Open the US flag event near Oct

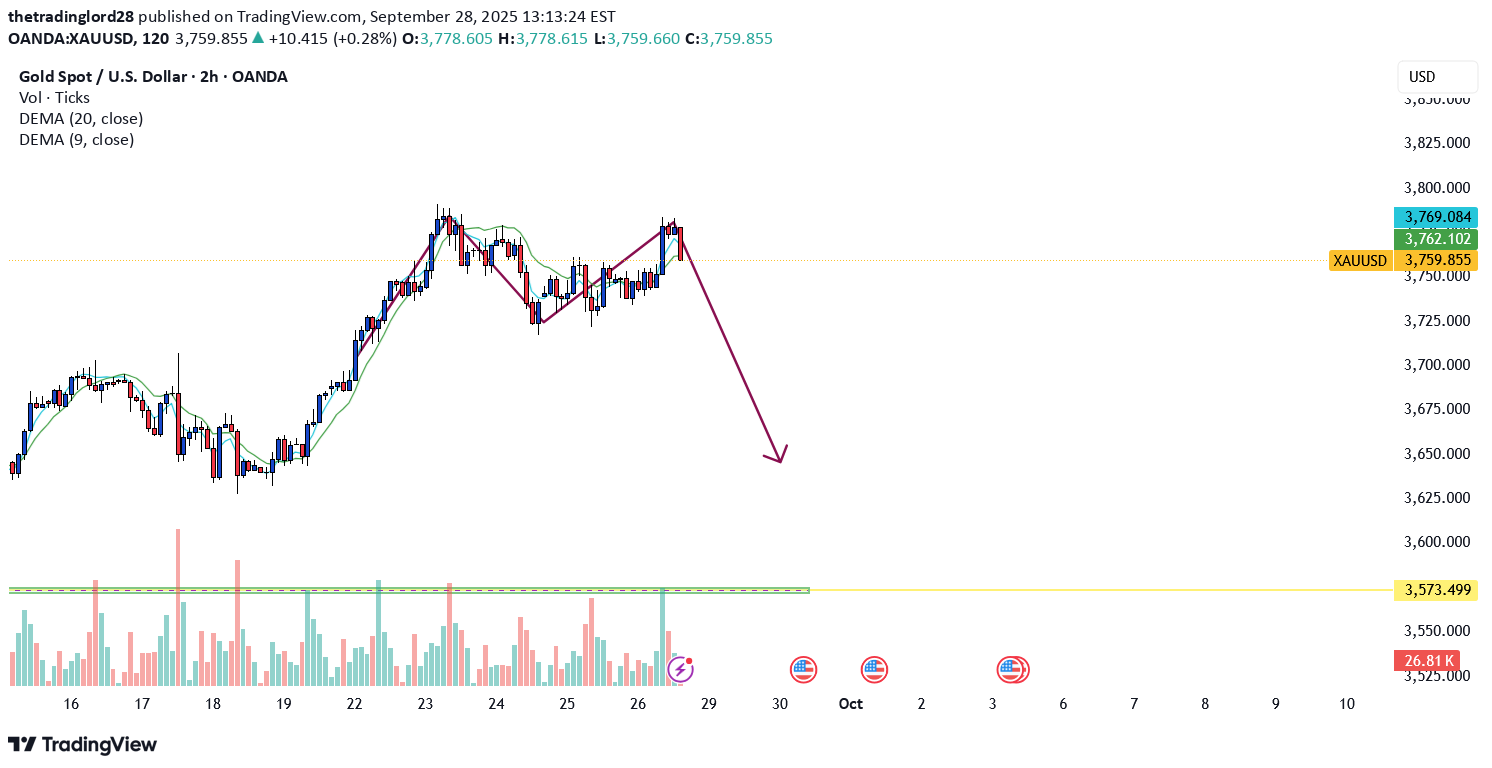click(874, 669)
